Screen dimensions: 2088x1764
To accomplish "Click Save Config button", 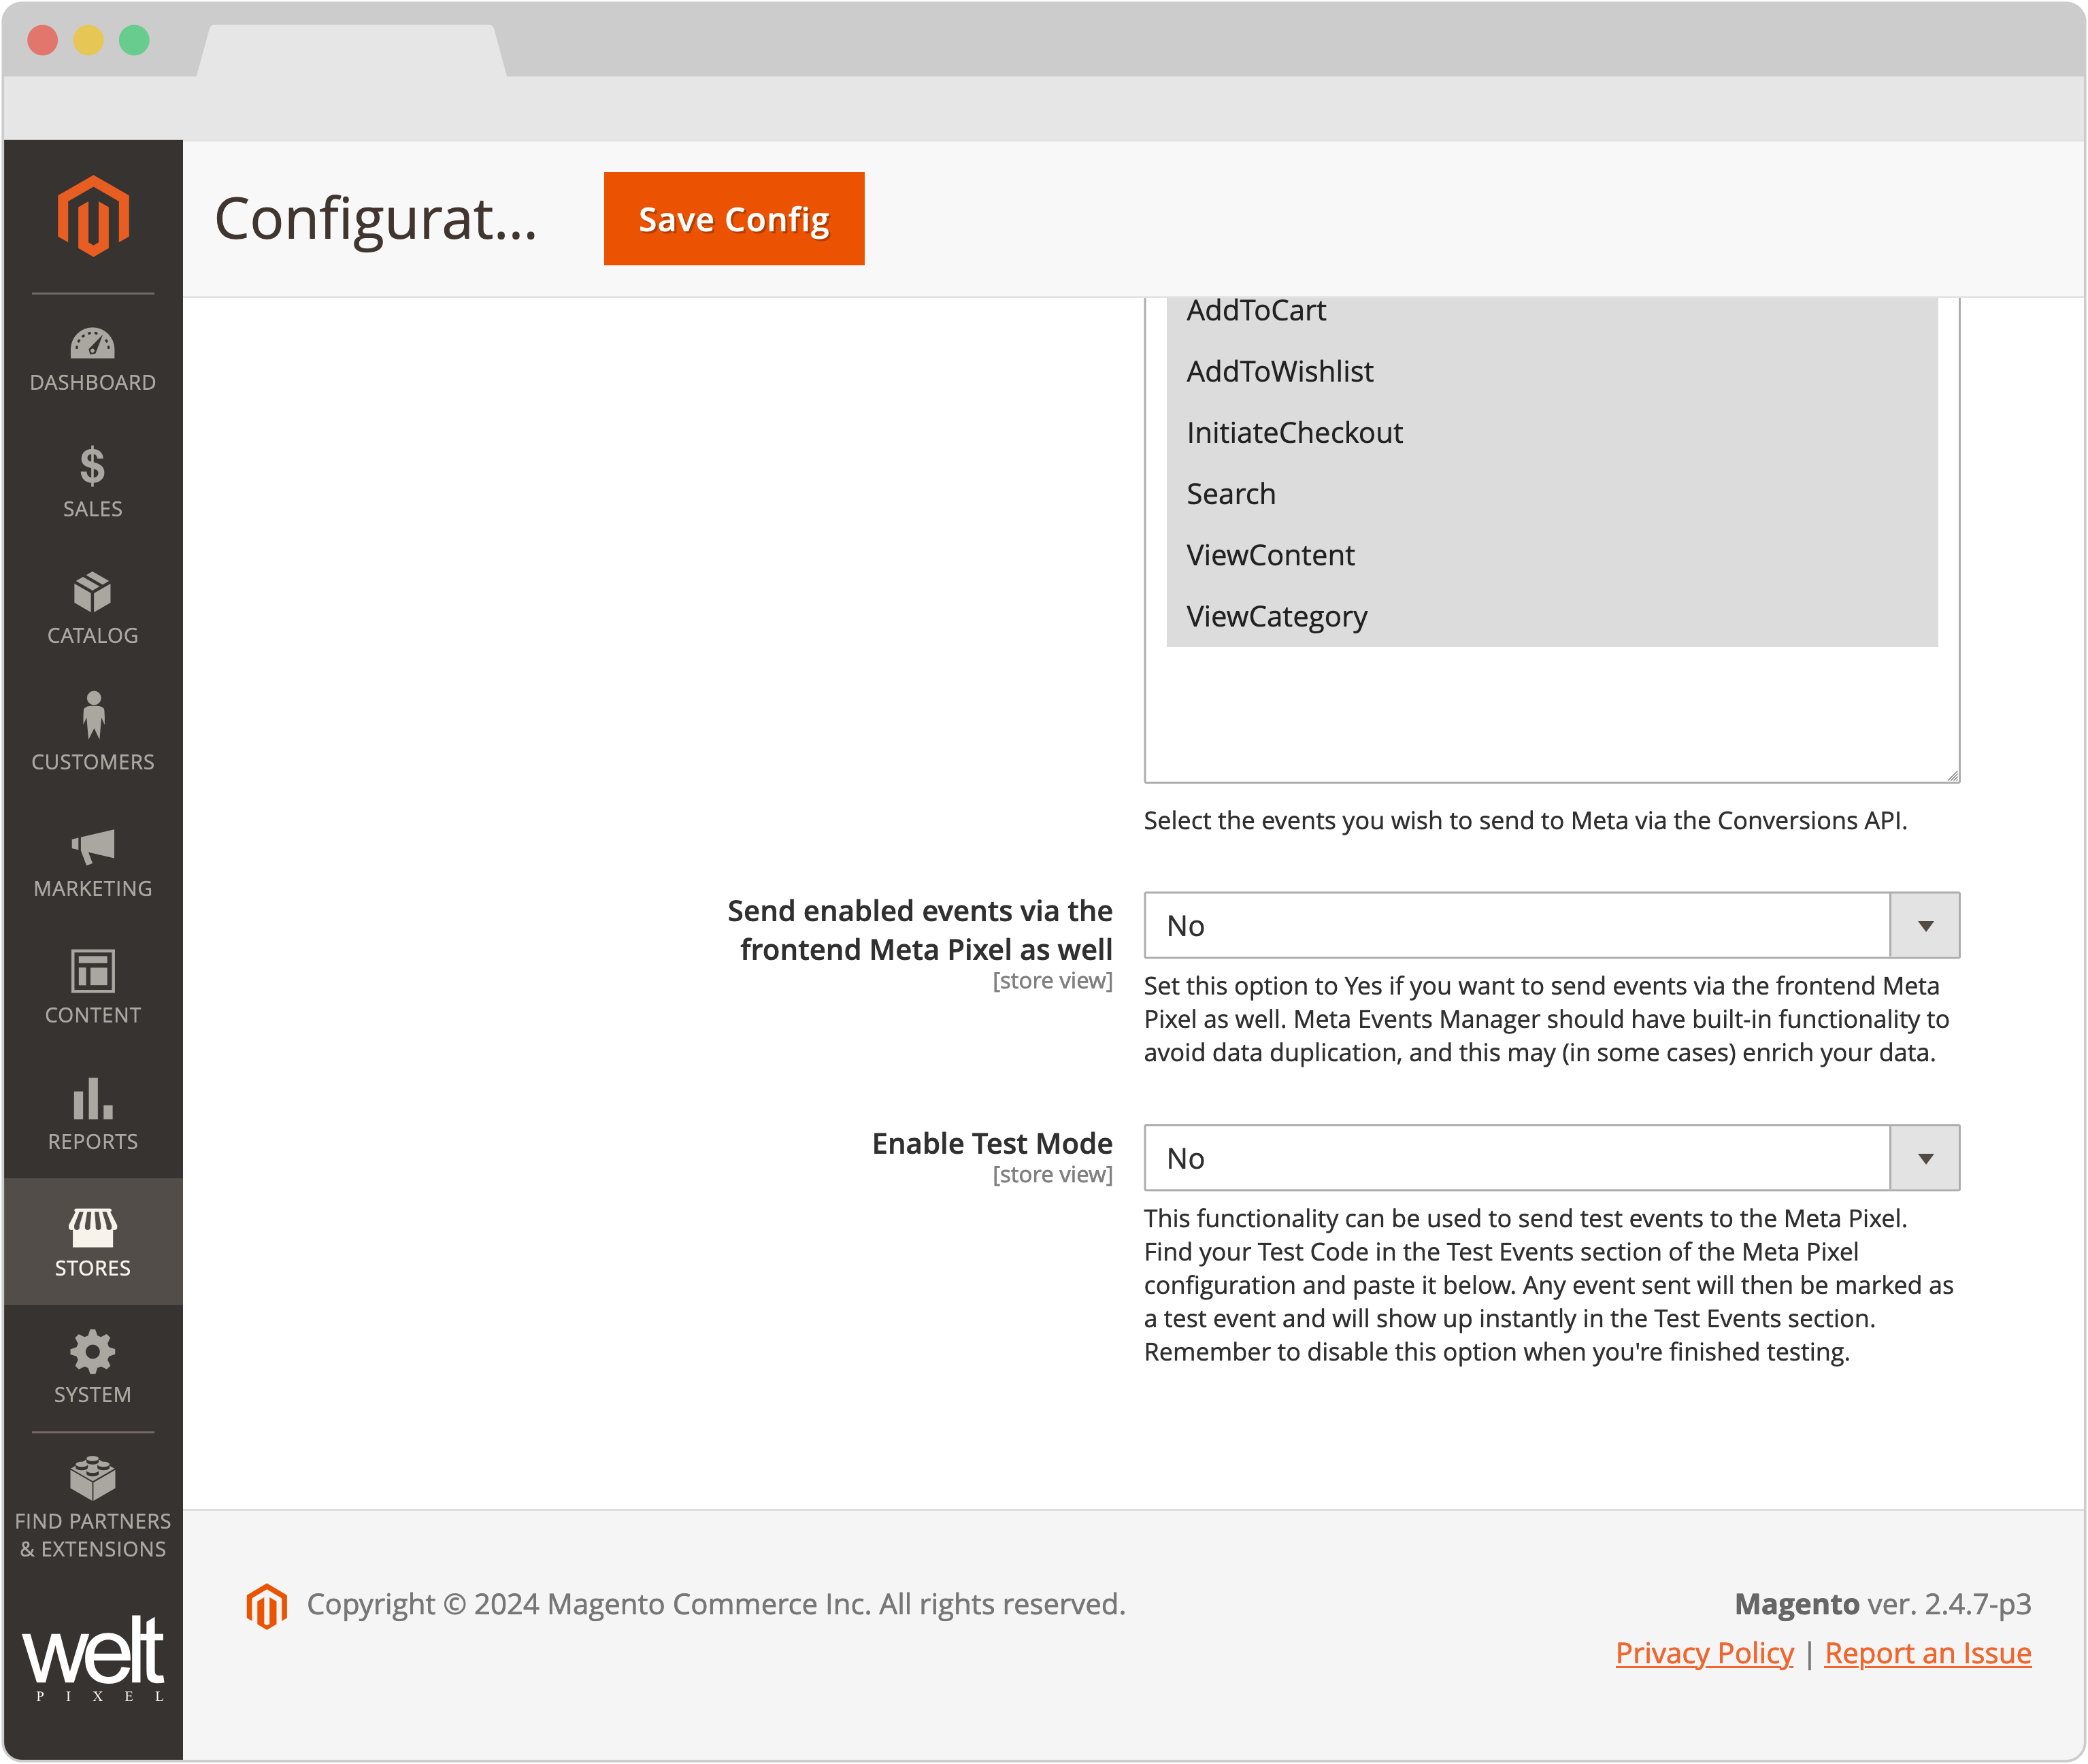I will (x=733, y=219).
